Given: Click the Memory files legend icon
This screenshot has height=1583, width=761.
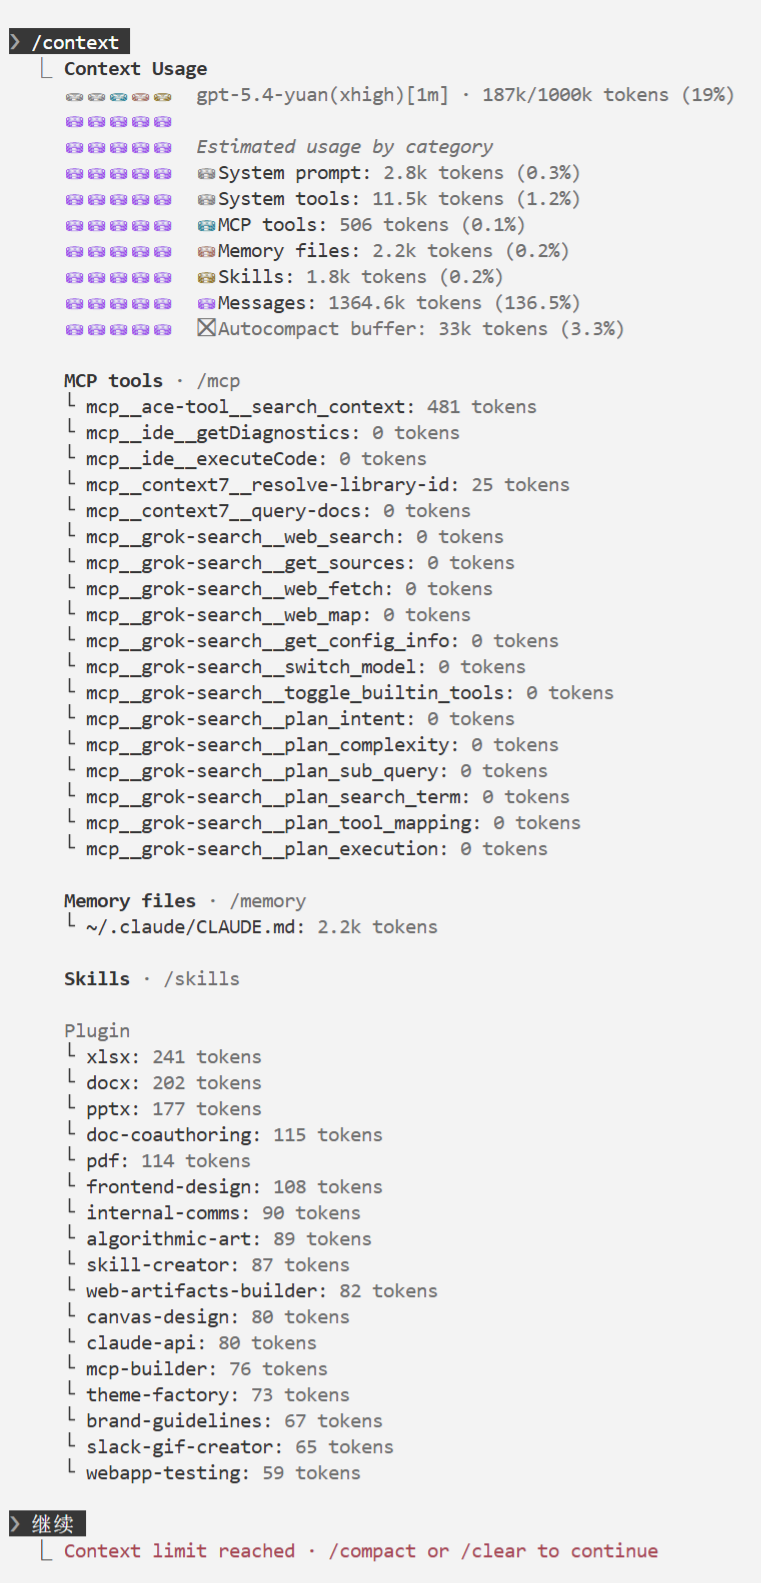Looking at the screenshot, I should point(206,251).
